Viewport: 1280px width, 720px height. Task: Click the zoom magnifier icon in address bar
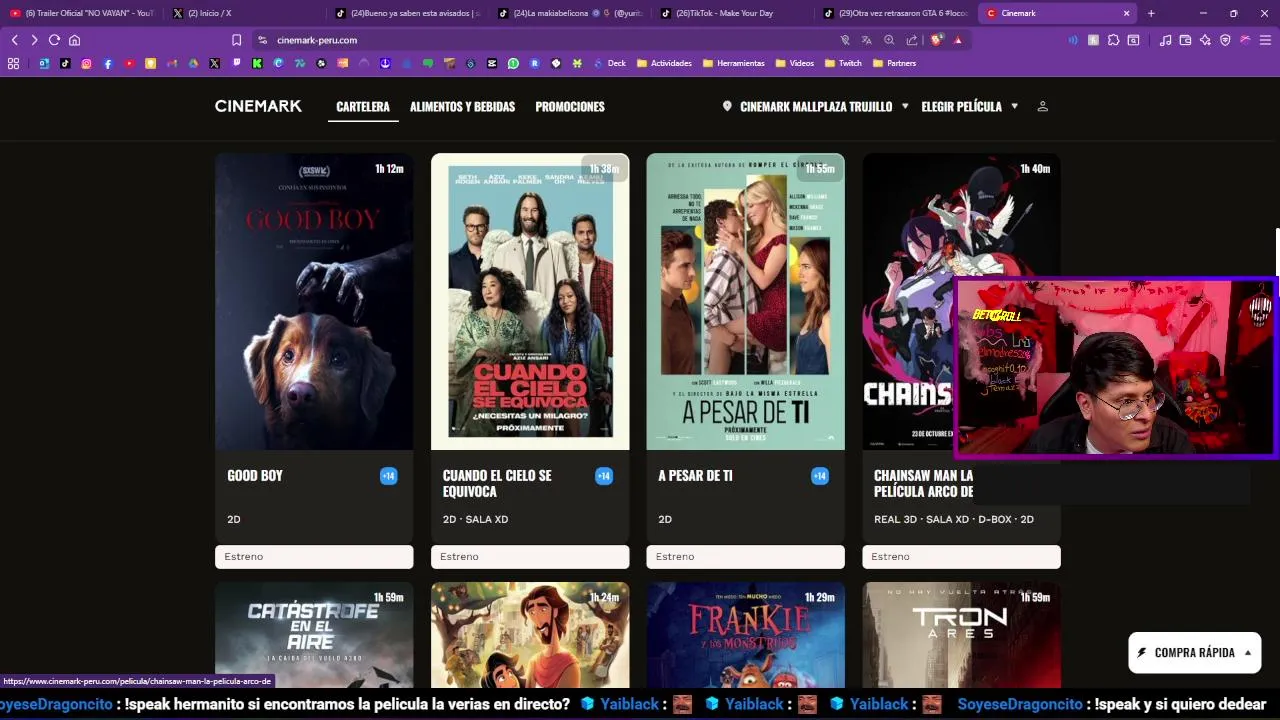coord(889,40)
